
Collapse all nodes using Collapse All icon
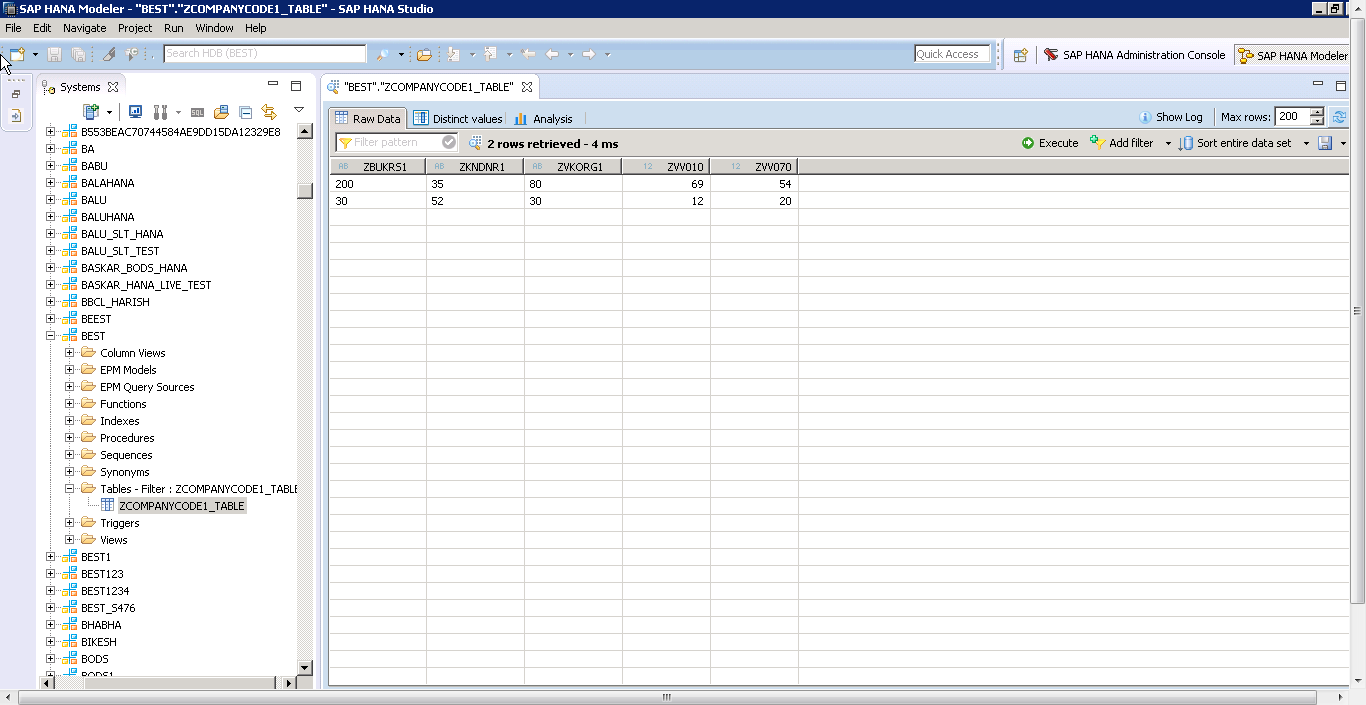[245, 111]
